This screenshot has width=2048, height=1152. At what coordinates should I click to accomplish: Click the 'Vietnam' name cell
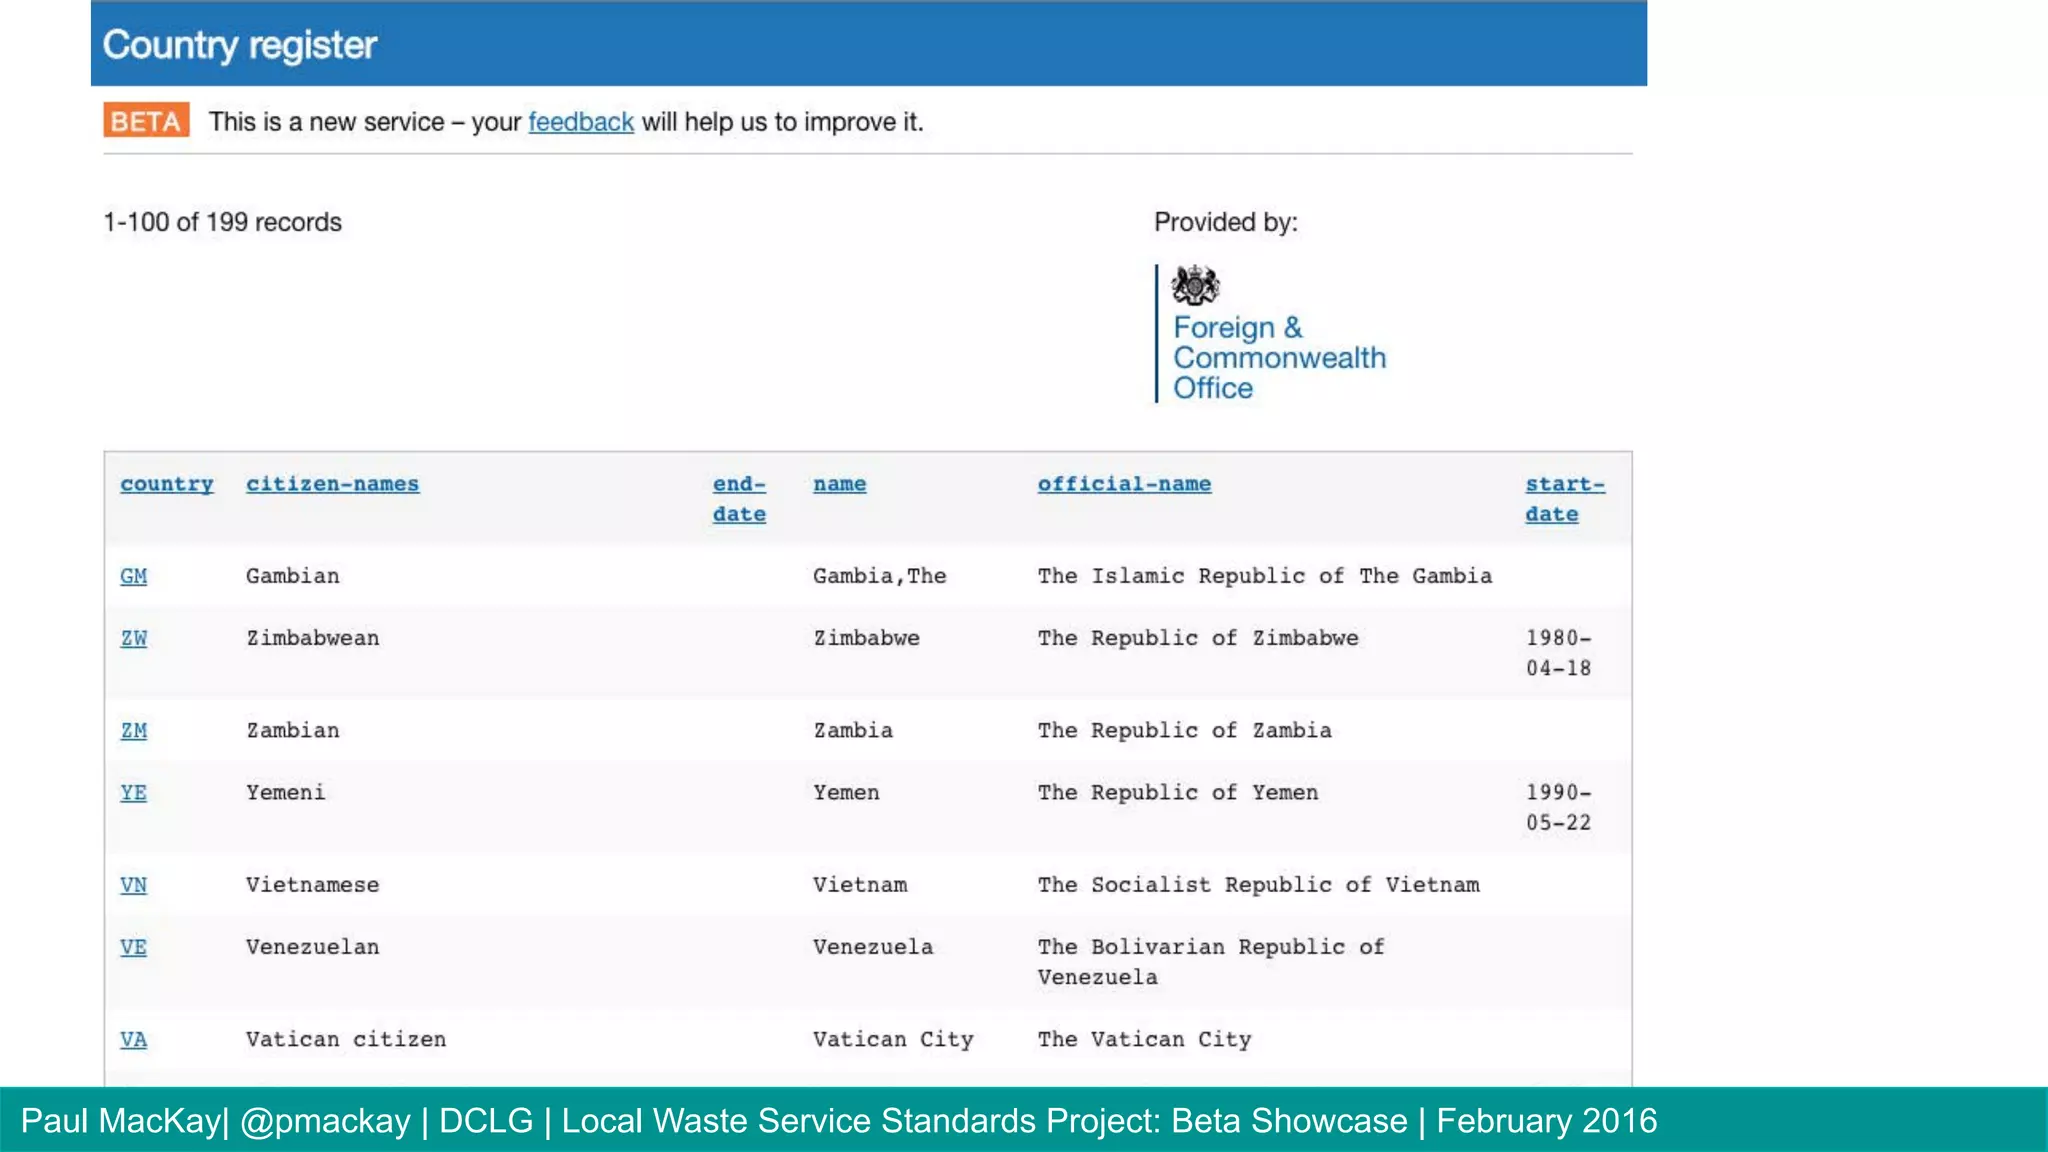click(860, 885)
